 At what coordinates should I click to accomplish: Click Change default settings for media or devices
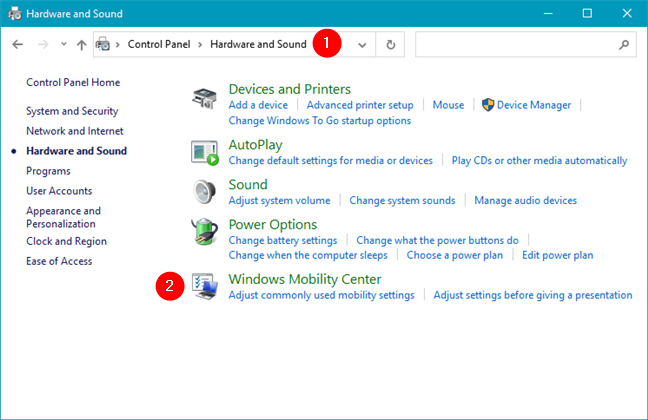(331, 160)
